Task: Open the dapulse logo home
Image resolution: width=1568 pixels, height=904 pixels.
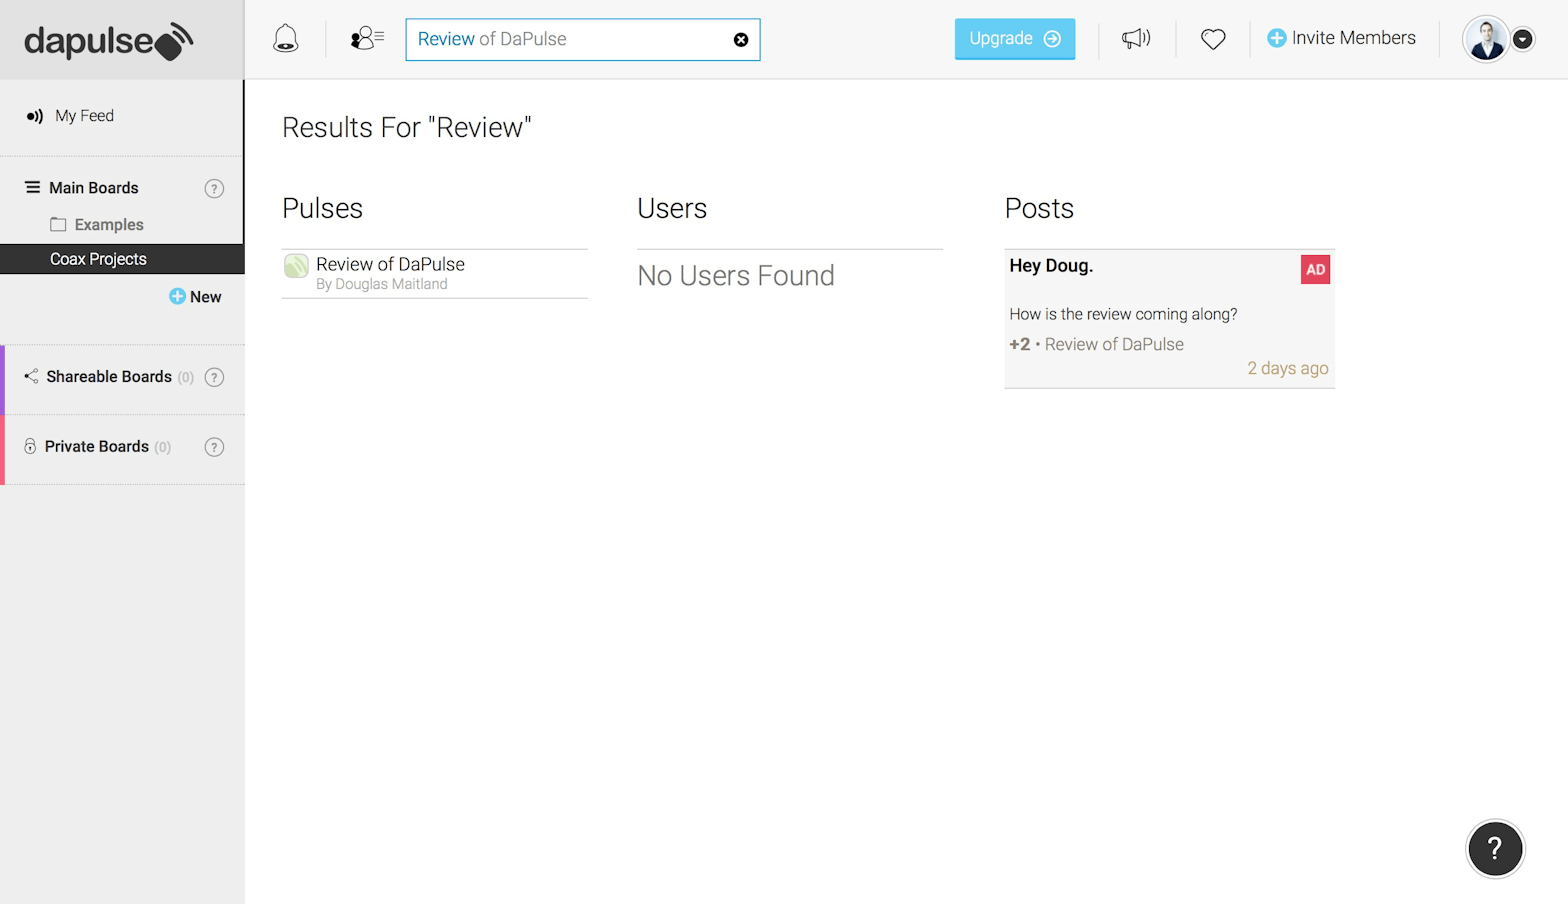Action: click(x=108, y=41)
